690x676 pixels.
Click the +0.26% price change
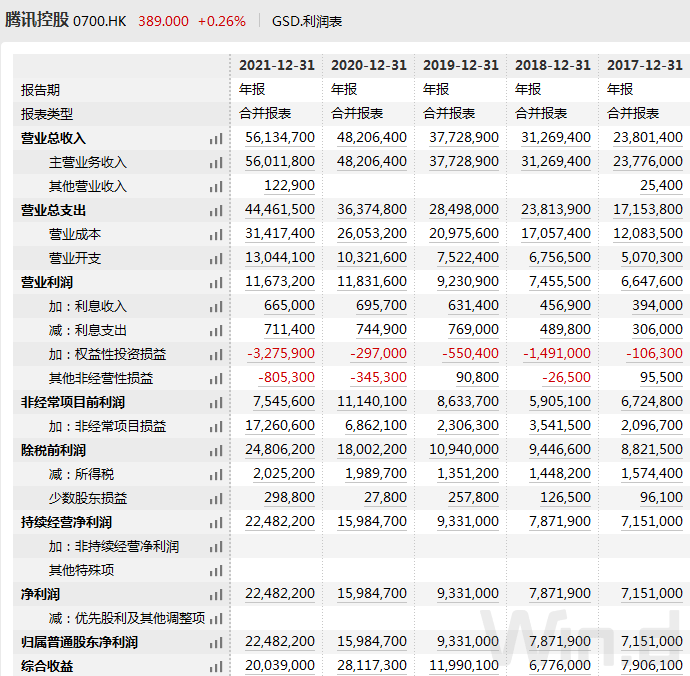(x=222, y=21)
